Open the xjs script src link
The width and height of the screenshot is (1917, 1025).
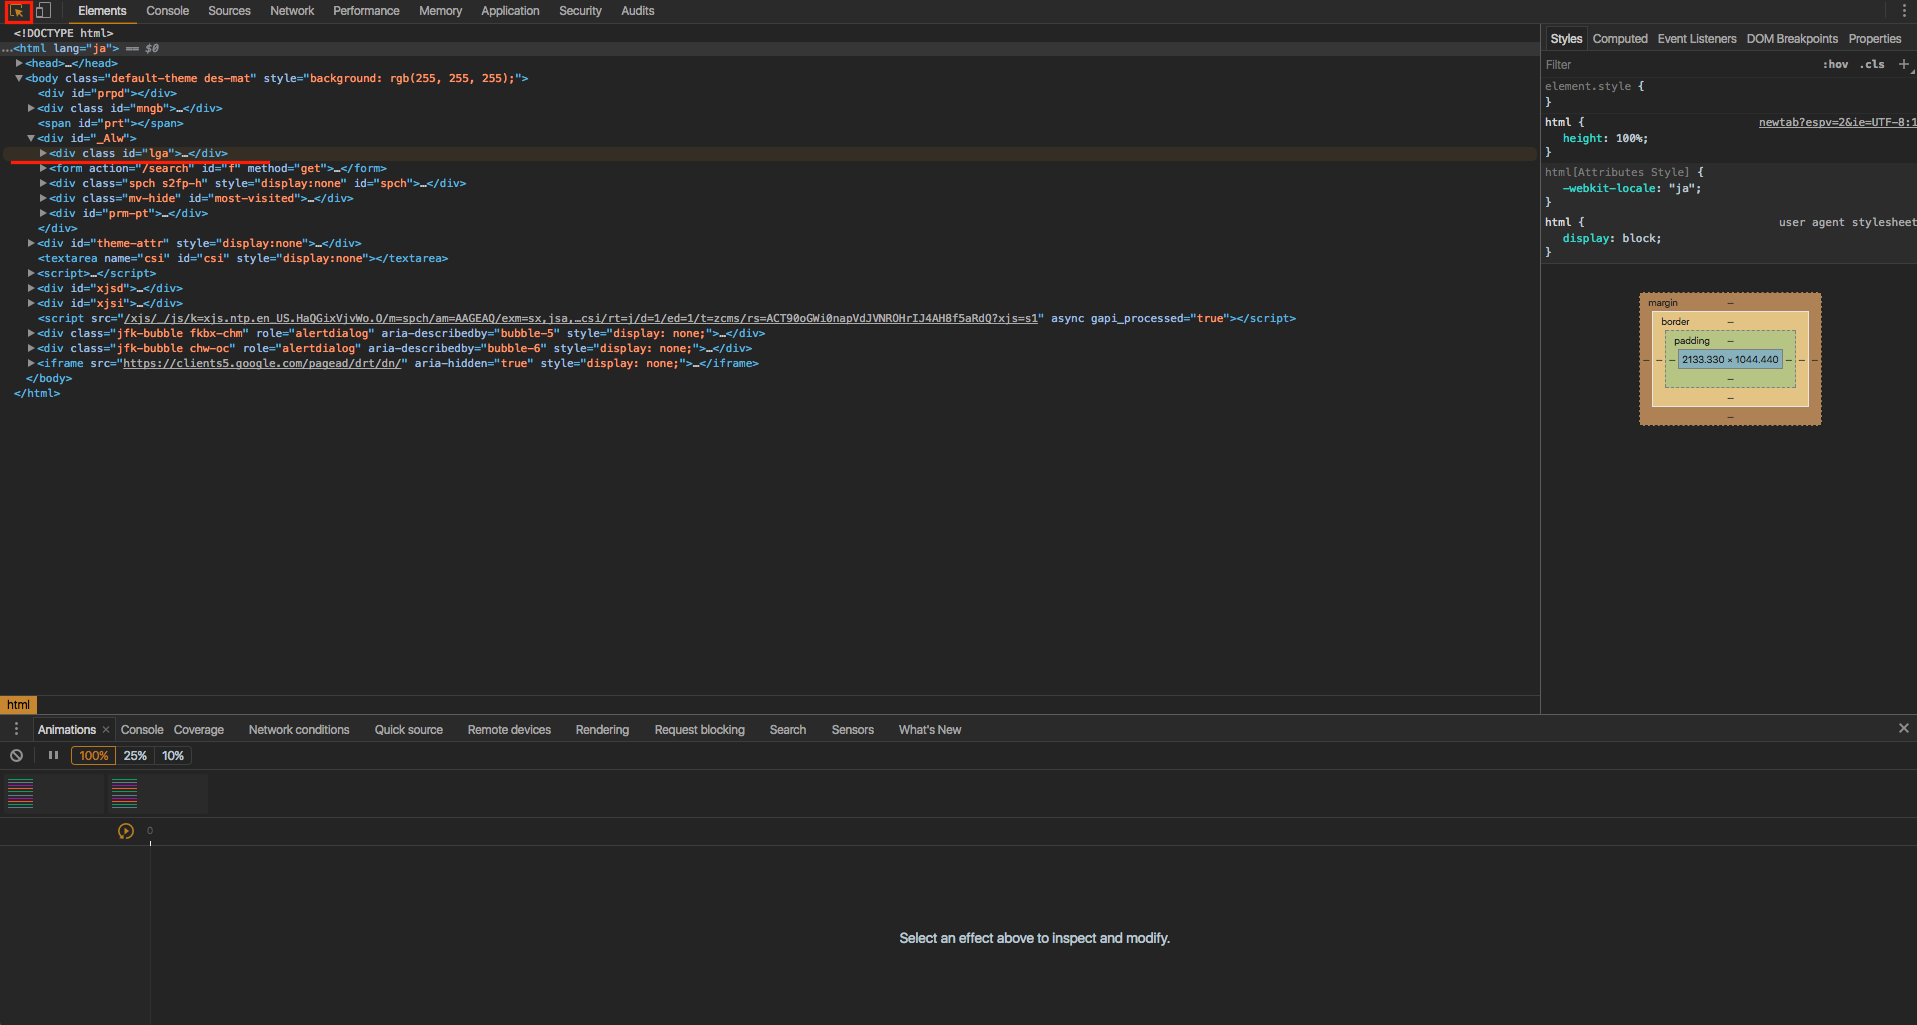[580, 318]
